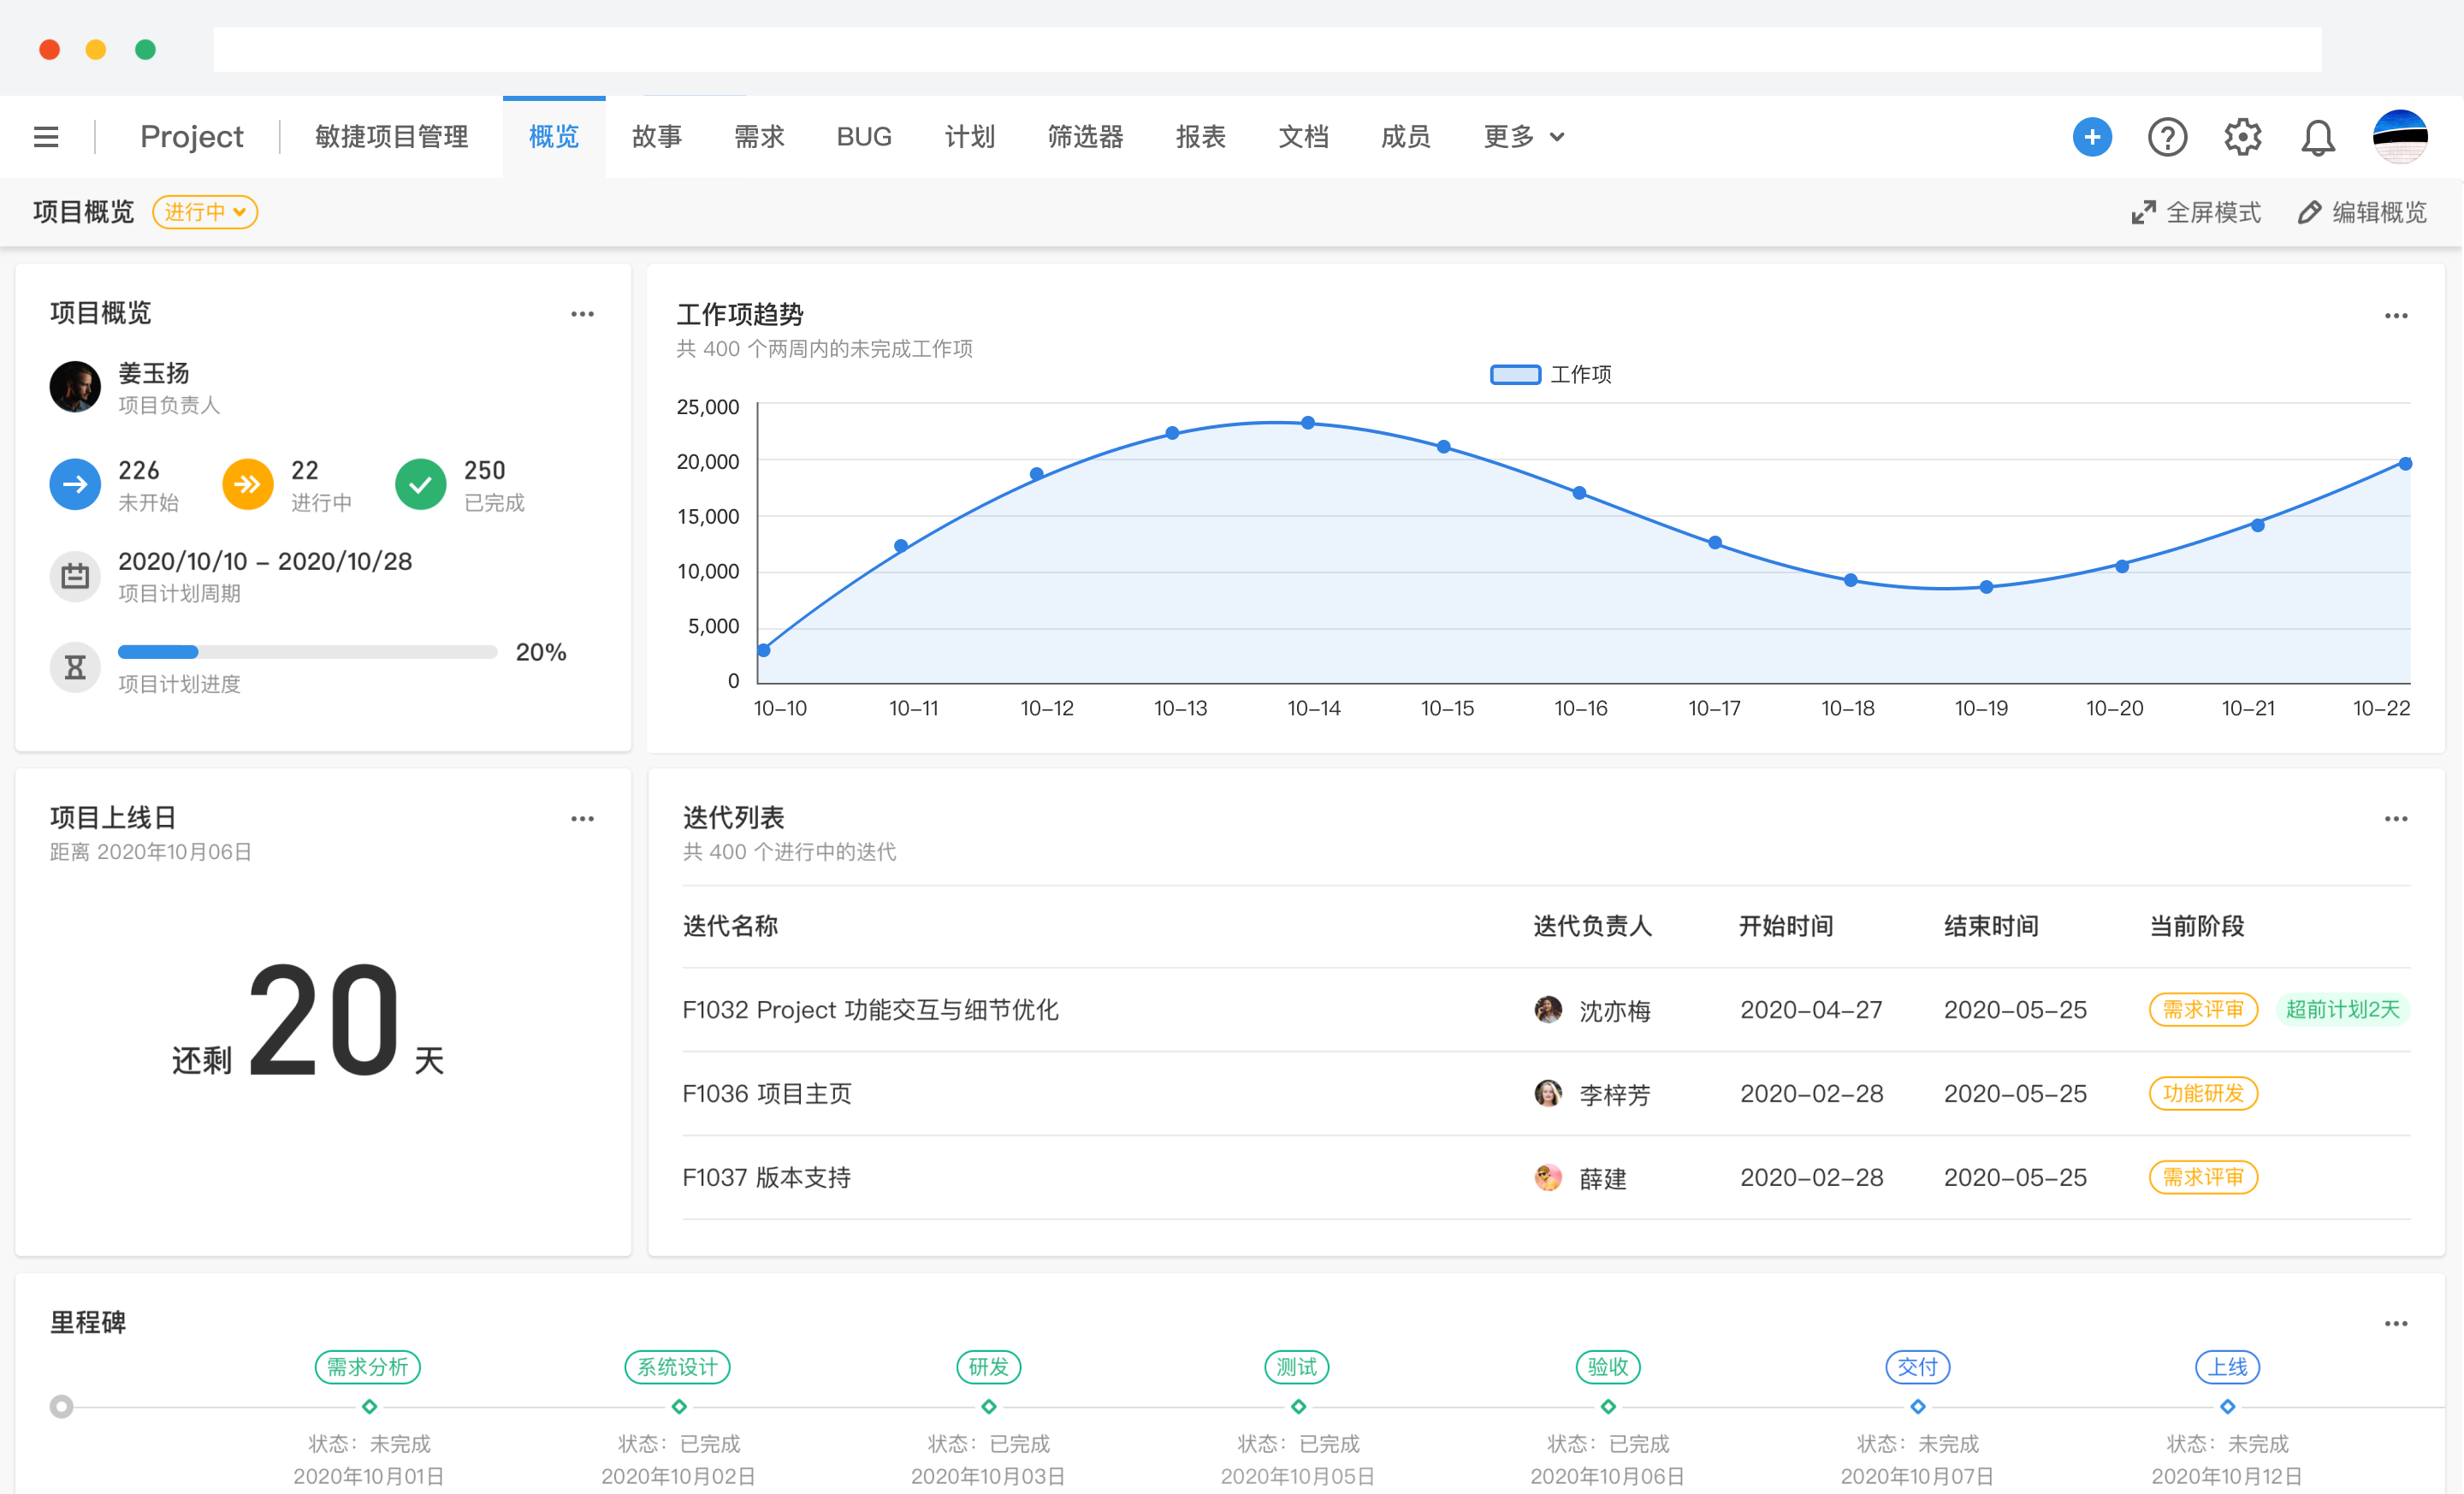This screenshot has width=2464, height=1494.
Task: Click the notification bell icon
Action: click(x=2318, y=137)
